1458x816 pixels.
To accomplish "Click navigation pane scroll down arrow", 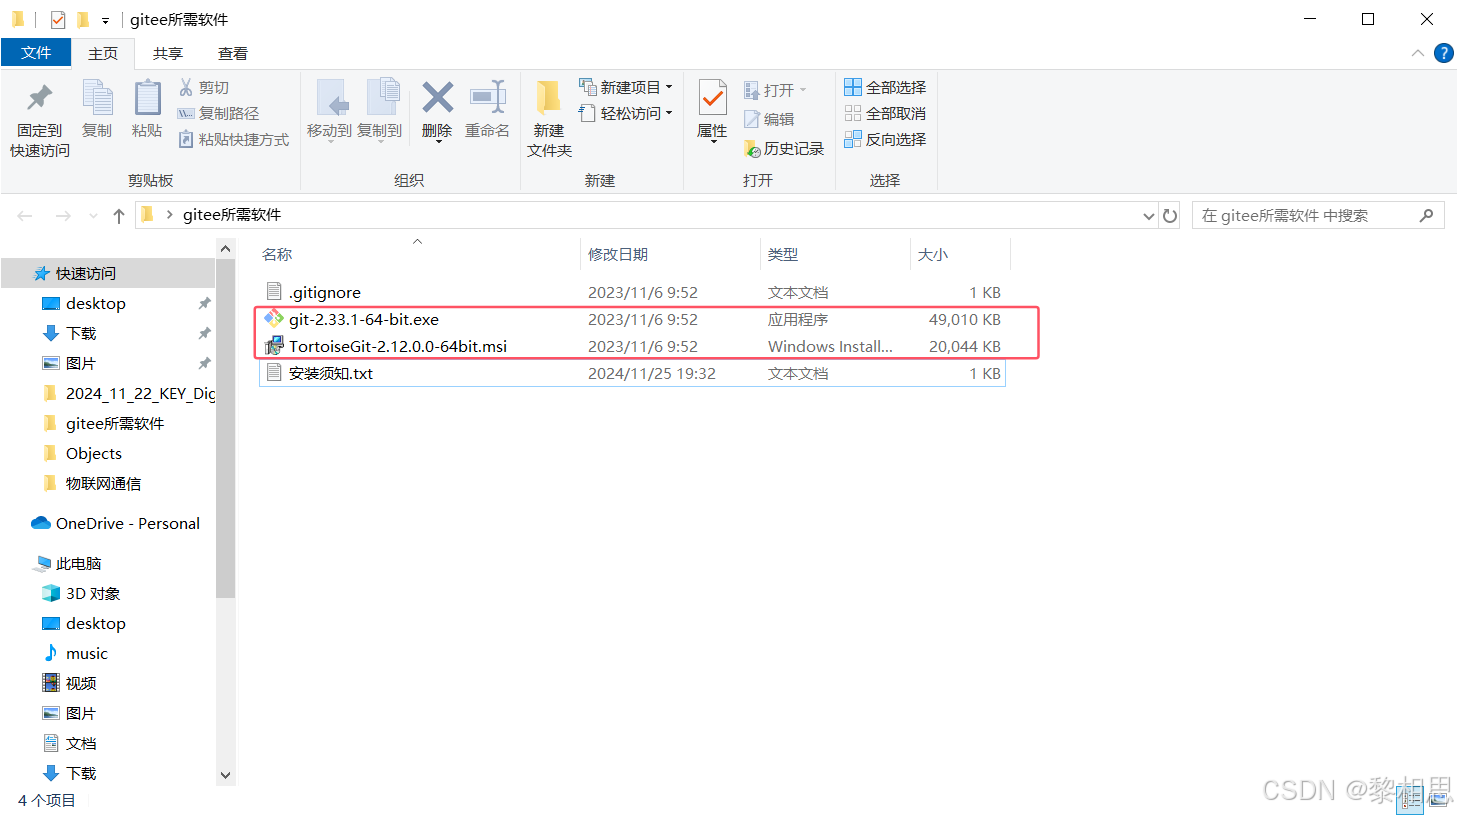I will click(x=226, y=775).
